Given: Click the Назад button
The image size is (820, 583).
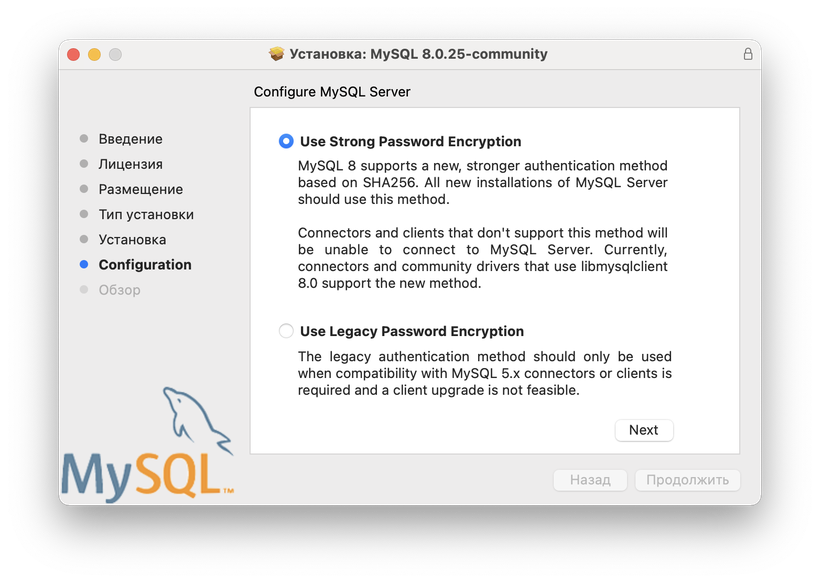Looking at the screenshot, I should click(x=589, y=480).
